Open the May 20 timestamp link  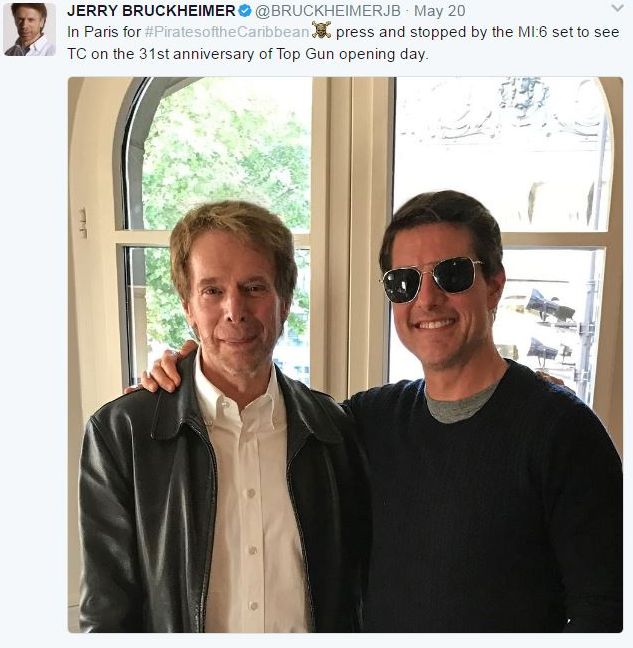(439, 11)
